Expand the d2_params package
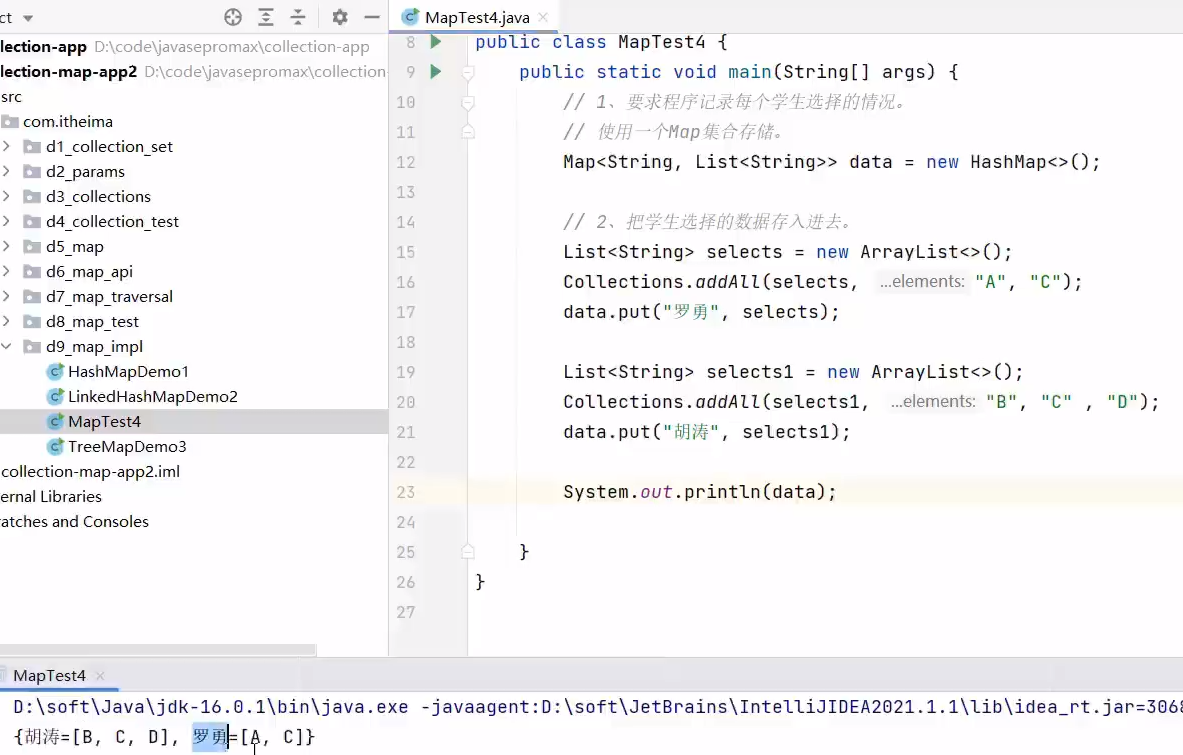The width and height of the screenshot is (1183, 755). coord(6,171)
